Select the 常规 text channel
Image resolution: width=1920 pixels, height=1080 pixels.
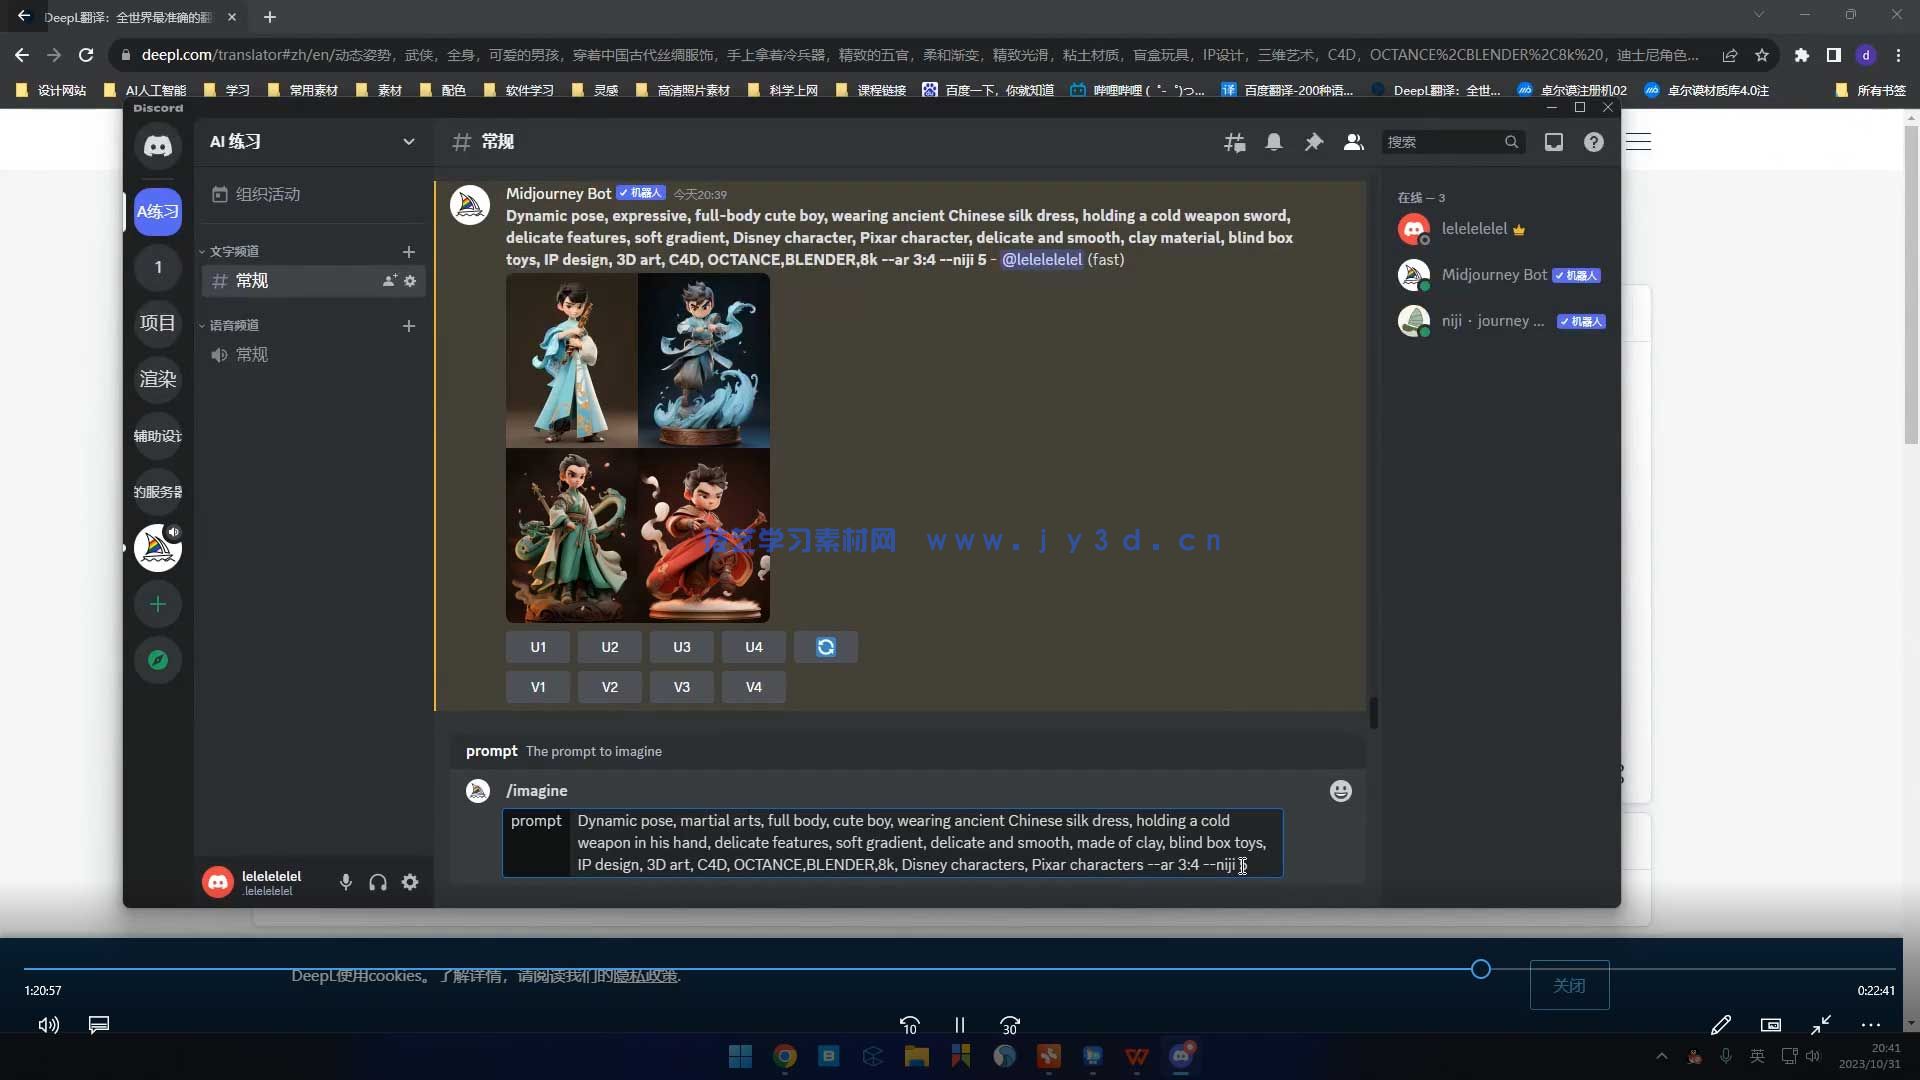[252, 281]
